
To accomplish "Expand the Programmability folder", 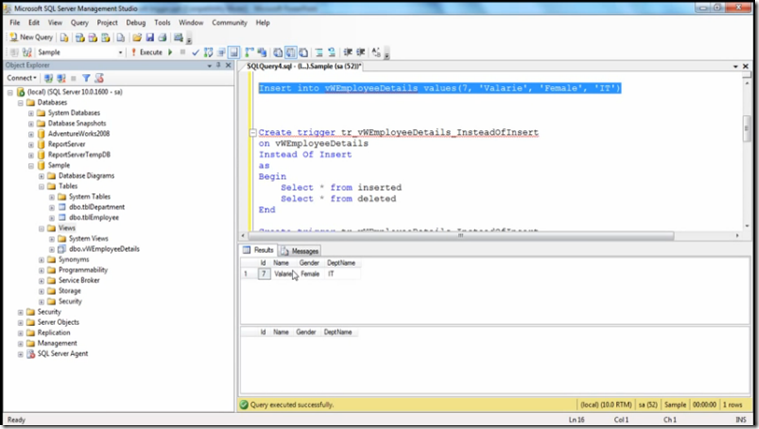I will tap(42, 270).
